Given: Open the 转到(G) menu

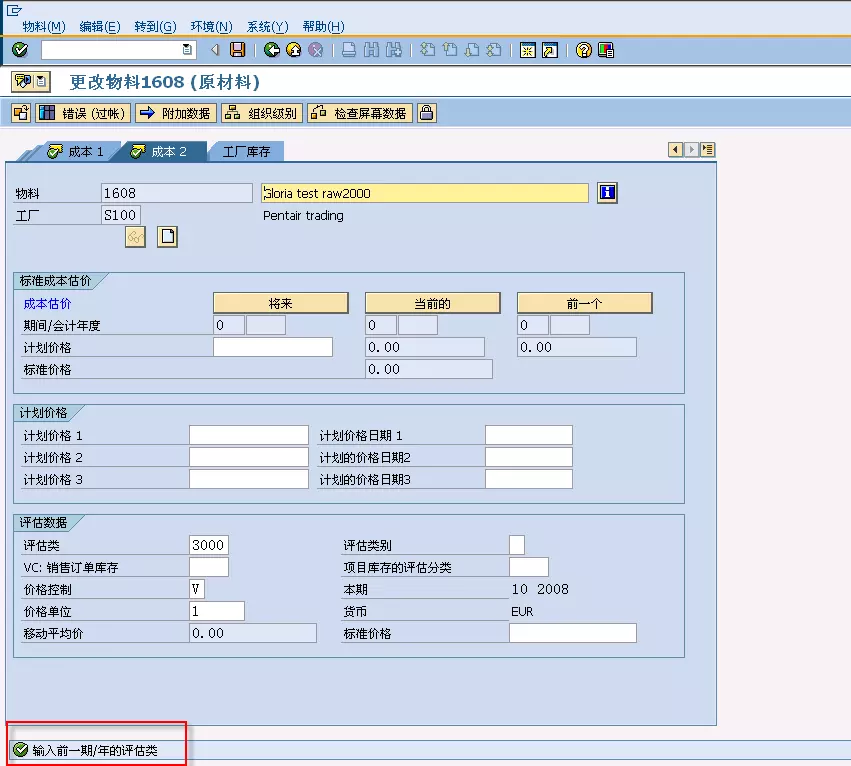Looking at the screenshot, I should tap(155, 27).
